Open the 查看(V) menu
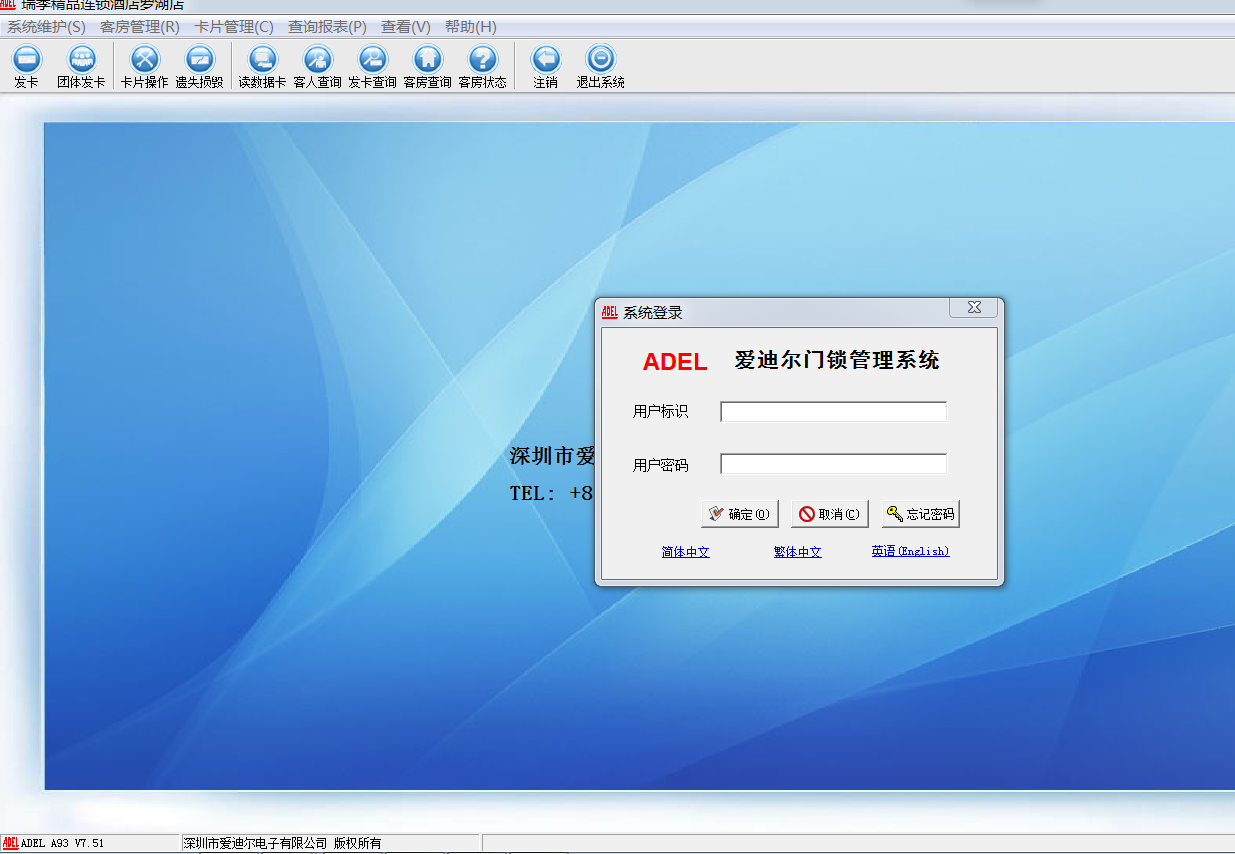Viewport: 1235px width, 854px height. (406, 27)
